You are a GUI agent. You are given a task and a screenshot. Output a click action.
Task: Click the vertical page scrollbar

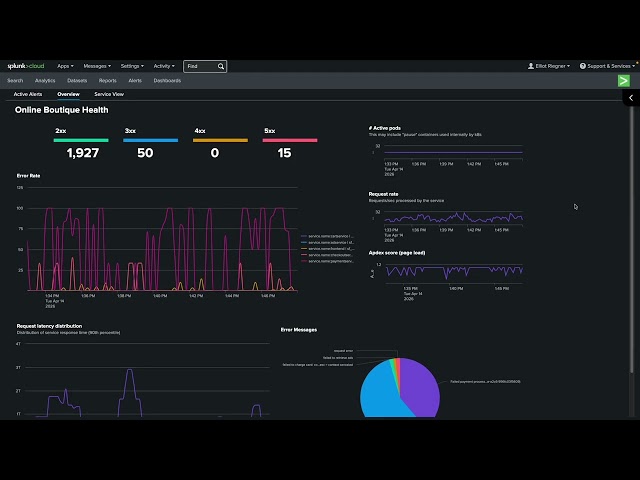[632, 241]
